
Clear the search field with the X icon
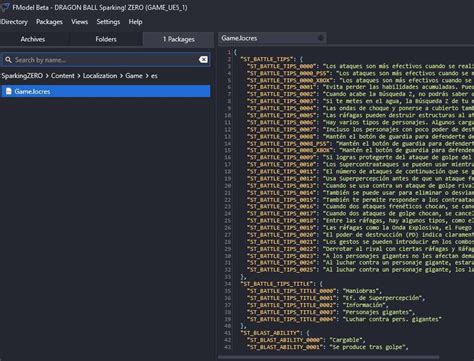[x=203, y=60]
